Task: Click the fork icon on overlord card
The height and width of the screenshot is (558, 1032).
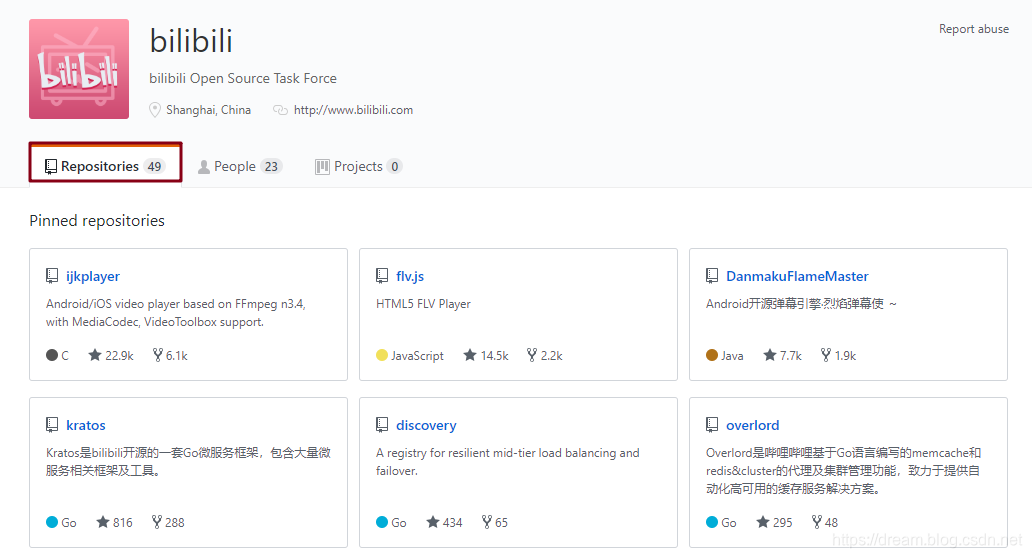Action: pyautogui.click(x=817, y=522)
